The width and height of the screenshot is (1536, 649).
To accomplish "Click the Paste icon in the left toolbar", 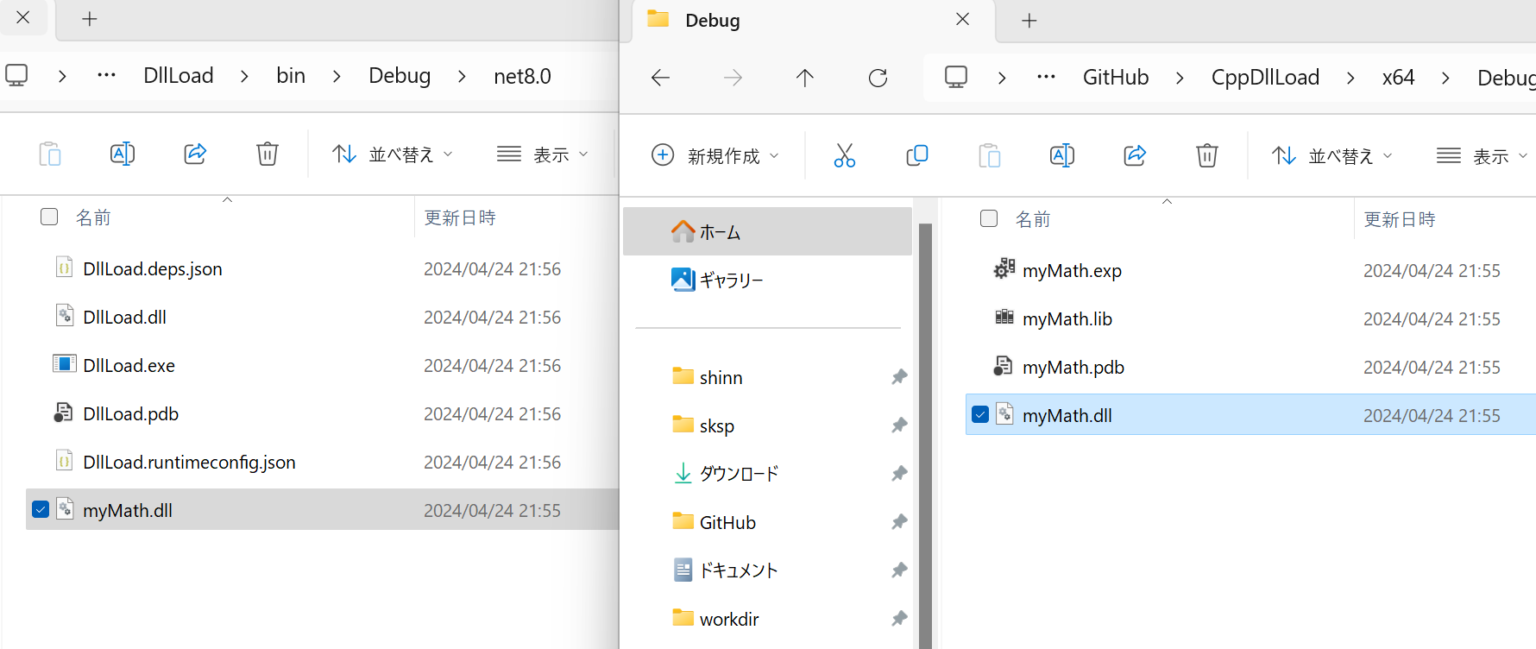I will (50, 153).
